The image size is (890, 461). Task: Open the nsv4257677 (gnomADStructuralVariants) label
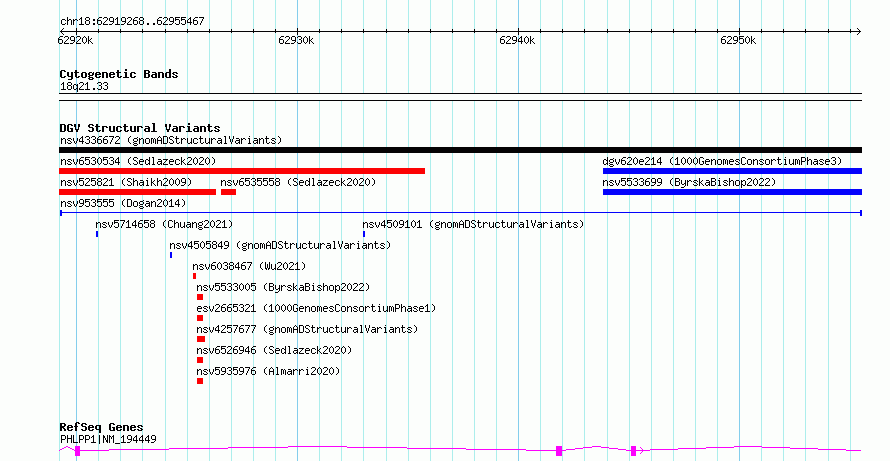click(x=307, y=329)
